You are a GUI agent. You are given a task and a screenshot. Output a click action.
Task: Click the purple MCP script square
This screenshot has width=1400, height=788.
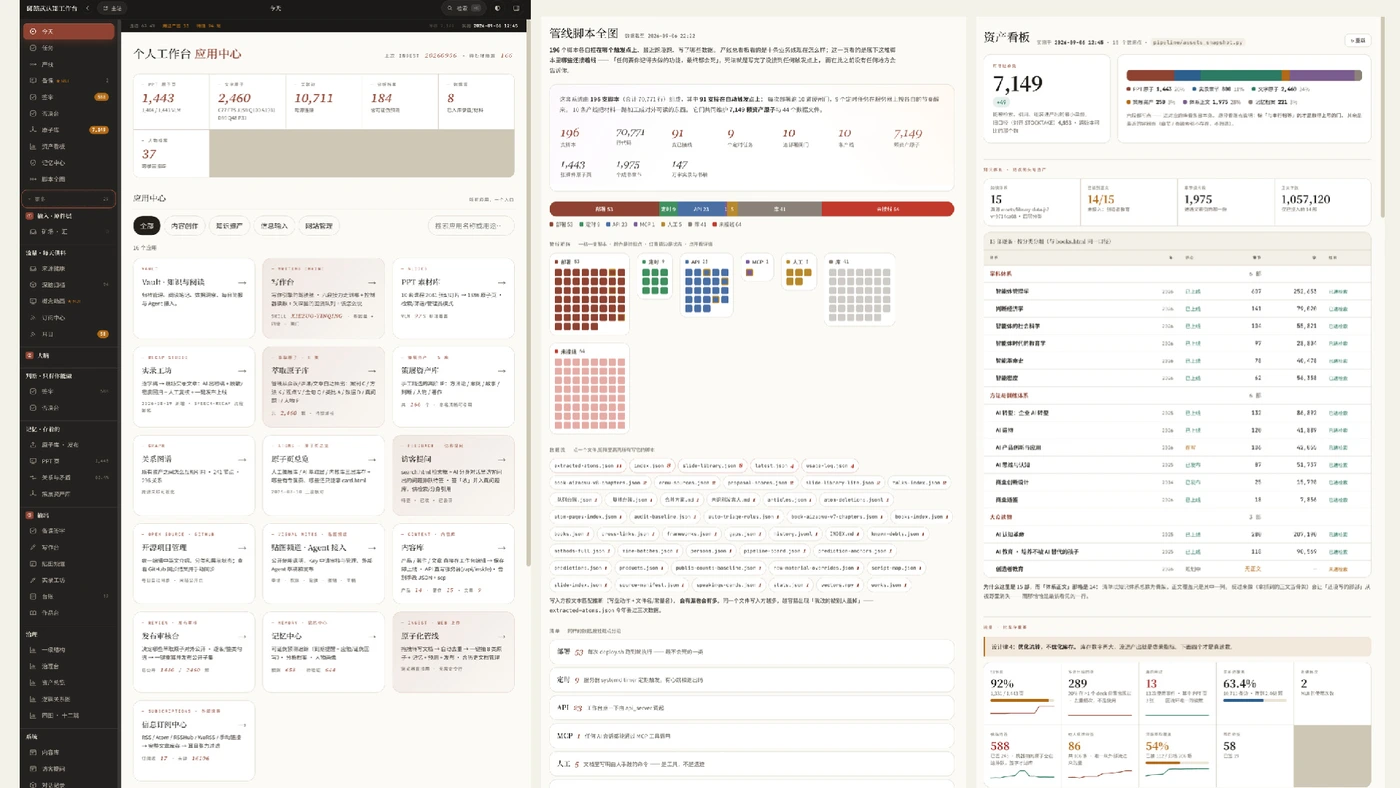751,272
